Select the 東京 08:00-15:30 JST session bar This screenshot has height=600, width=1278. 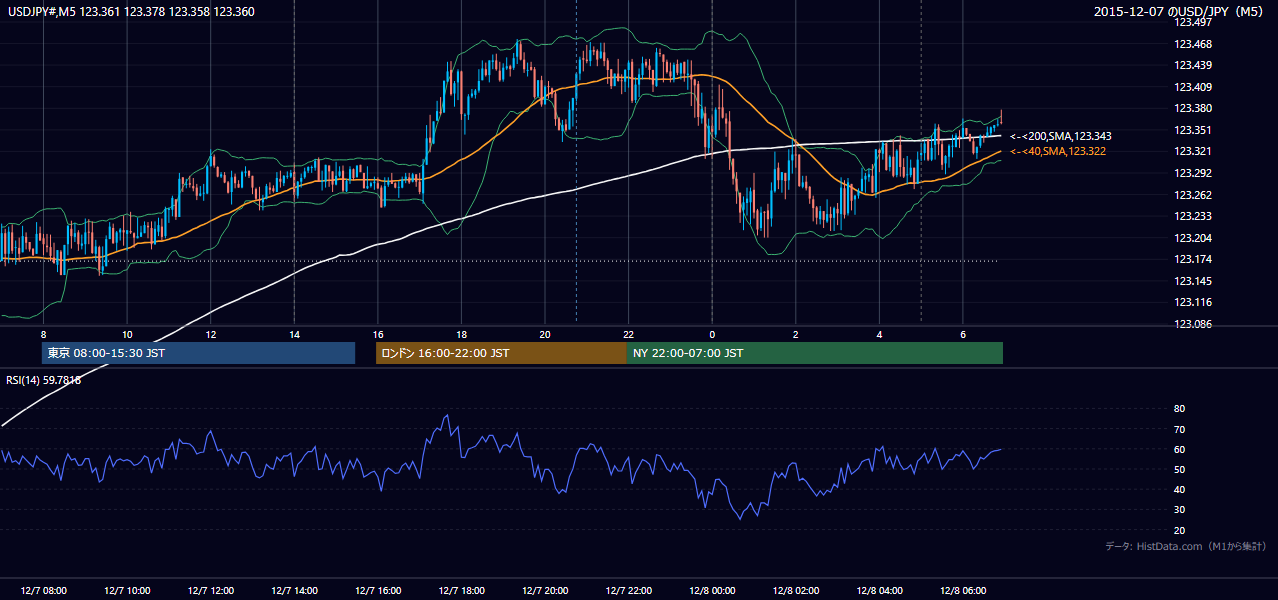pyautogui.click(x=198, y=353)
